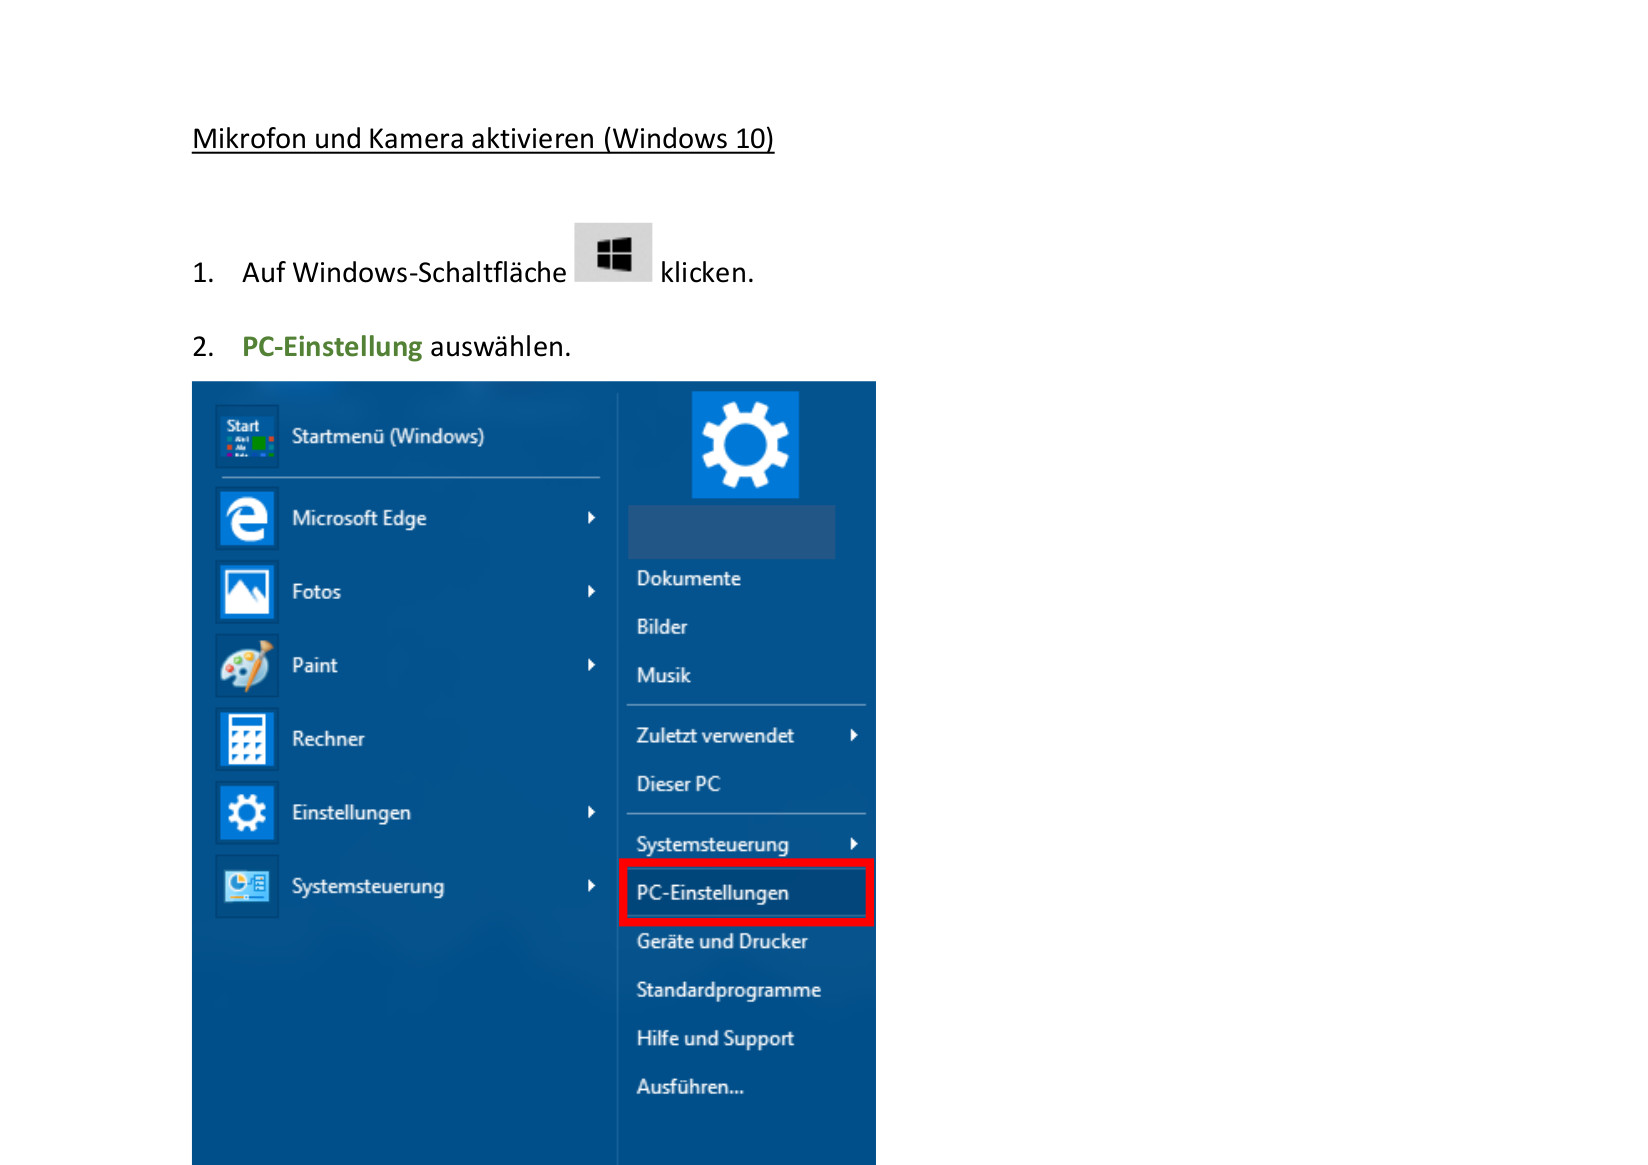The width and height of the screenshot is (1648, 1165).
Task: Click the Zuletzt verwendet label
Action: pyautogui.click(x=715, y=735)
